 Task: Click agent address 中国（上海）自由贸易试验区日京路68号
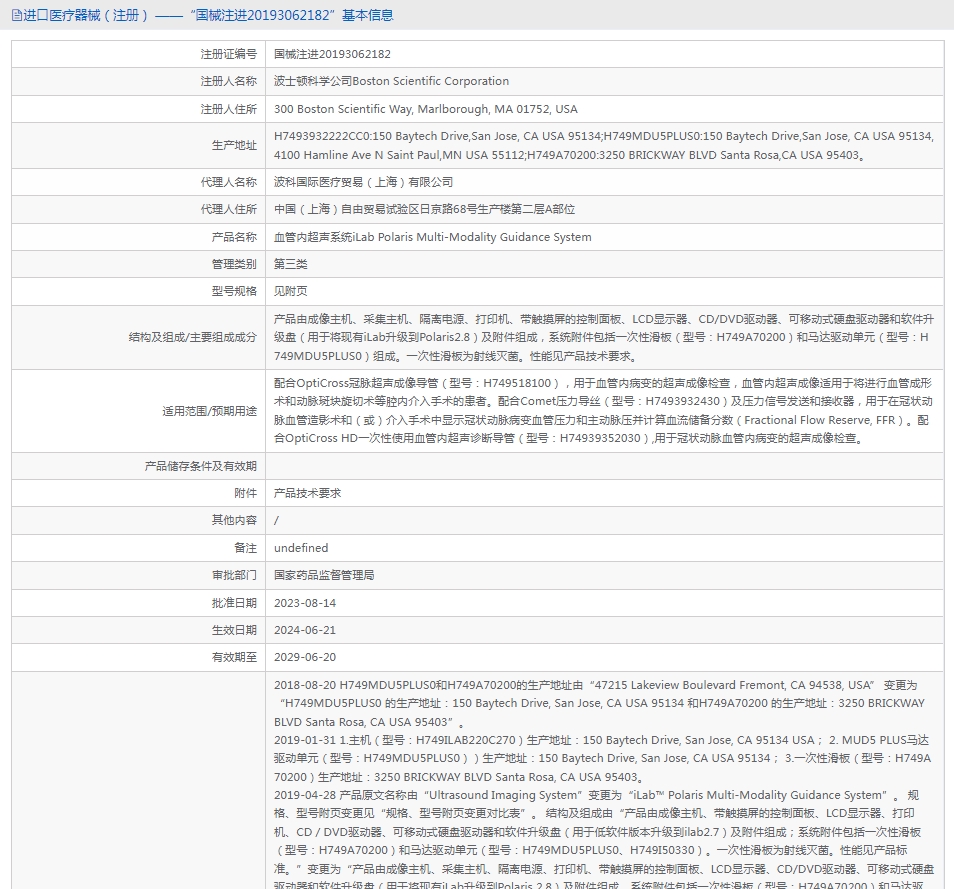point(424,209)
